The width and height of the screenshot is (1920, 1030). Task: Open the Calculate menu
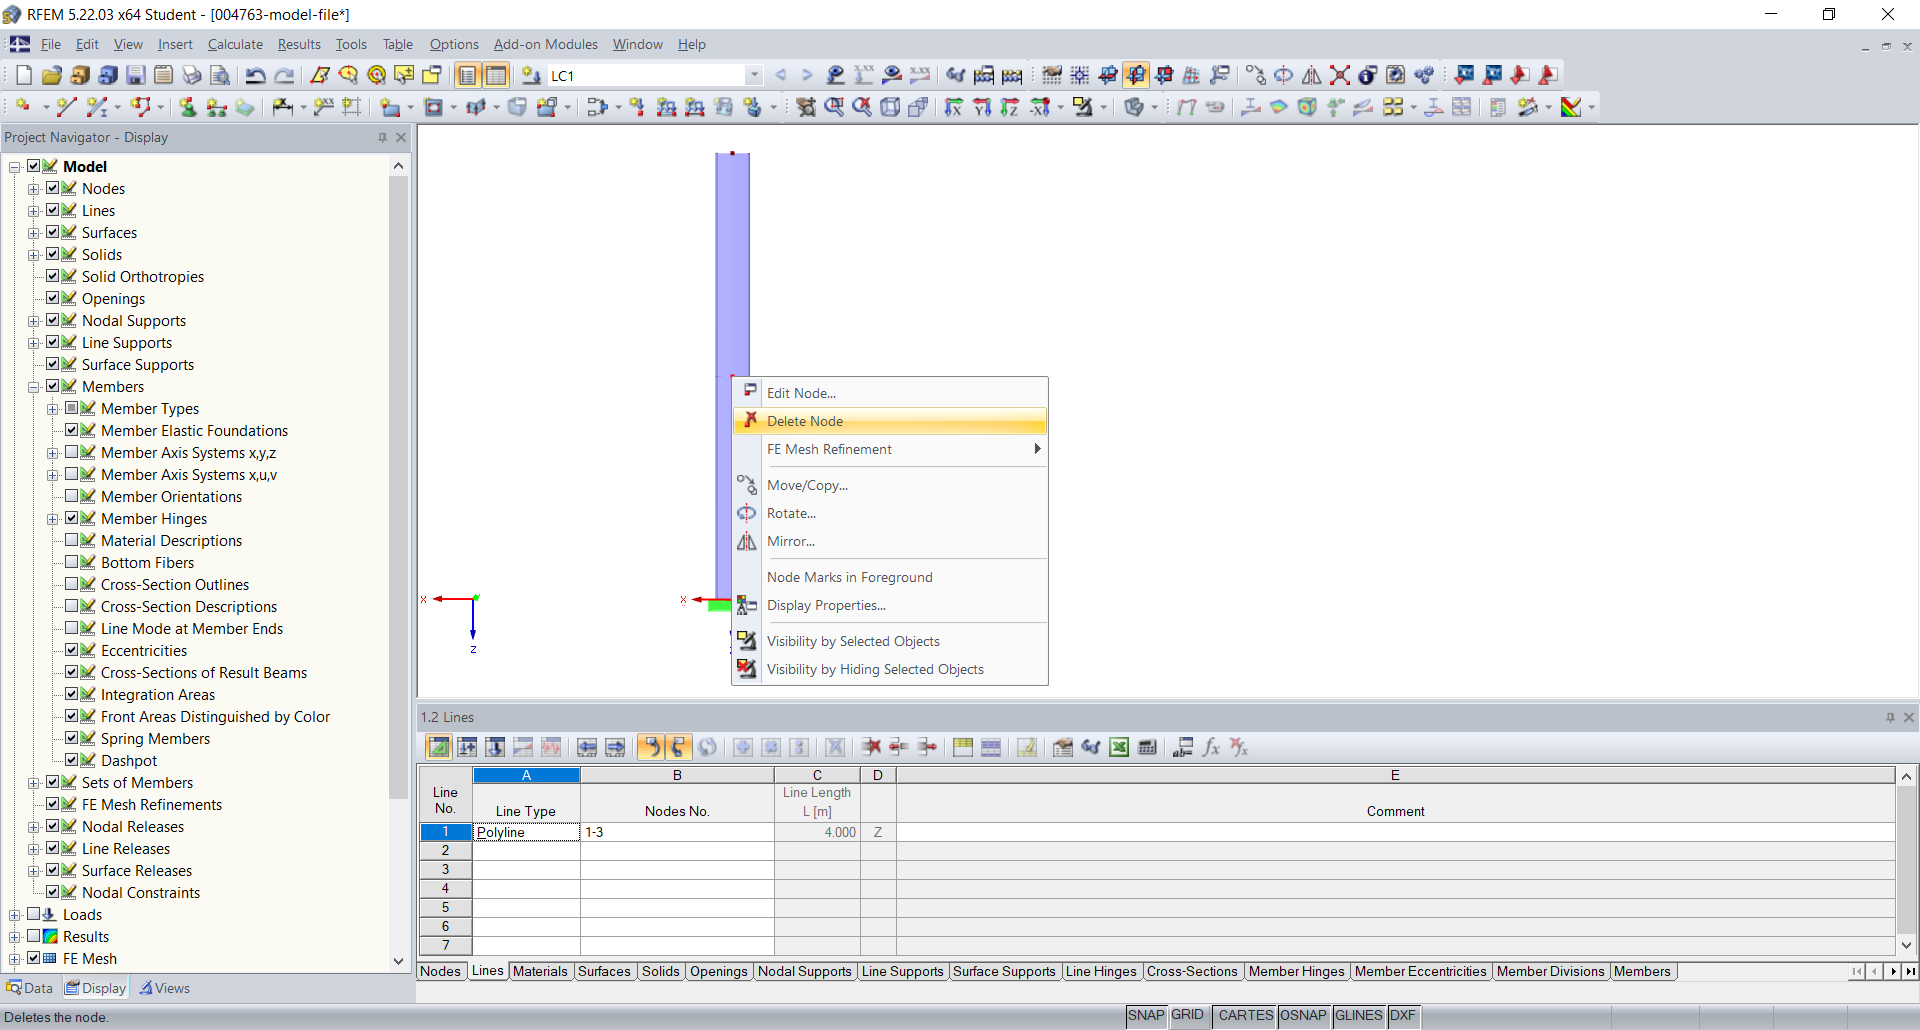(x=235, y=44)
